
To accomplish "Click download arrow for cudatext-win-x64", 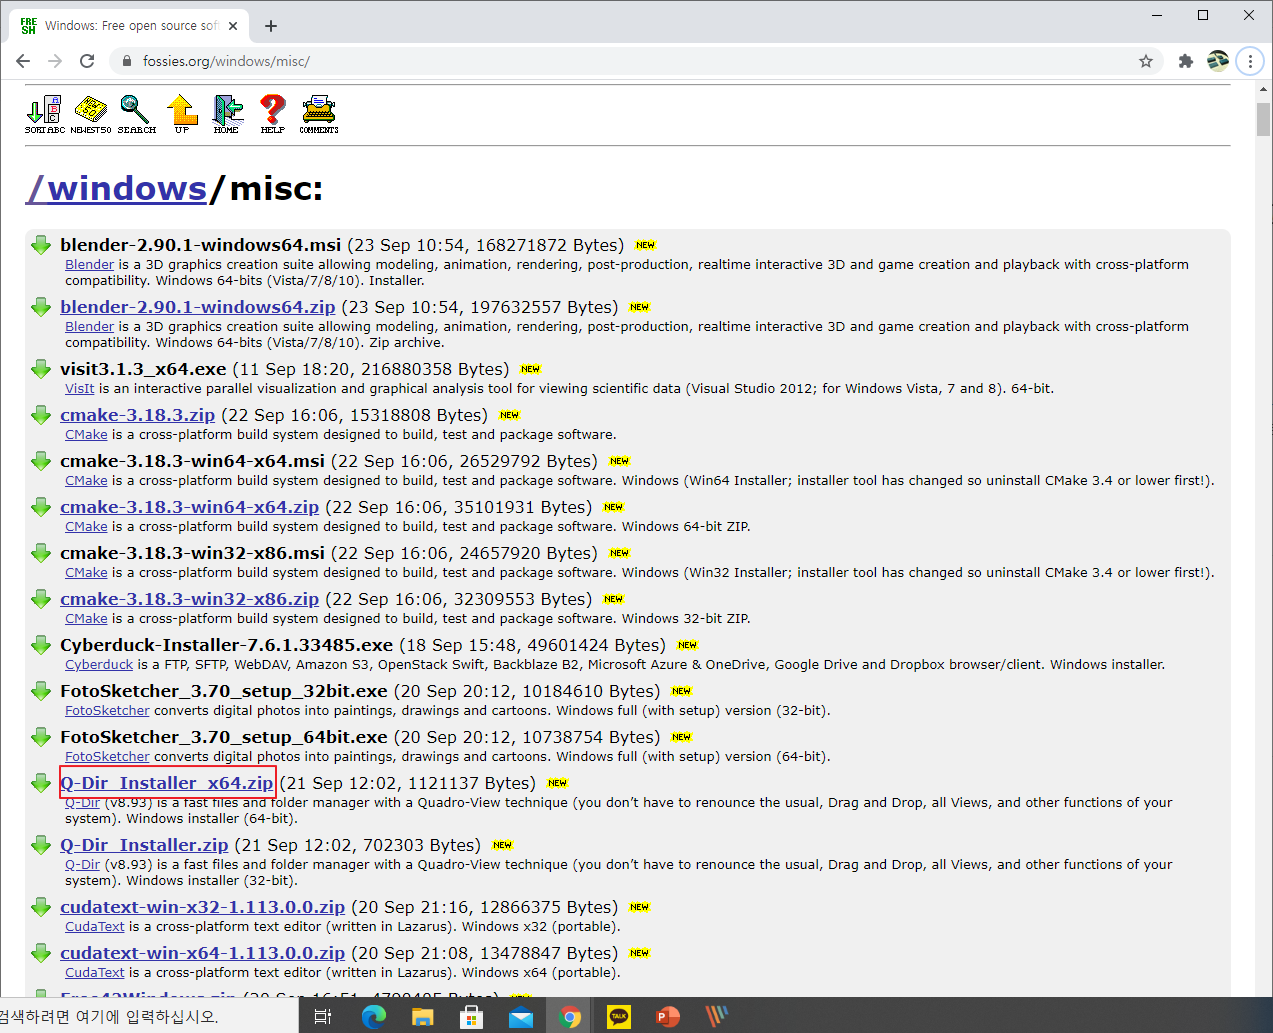I will pos(41,953).
